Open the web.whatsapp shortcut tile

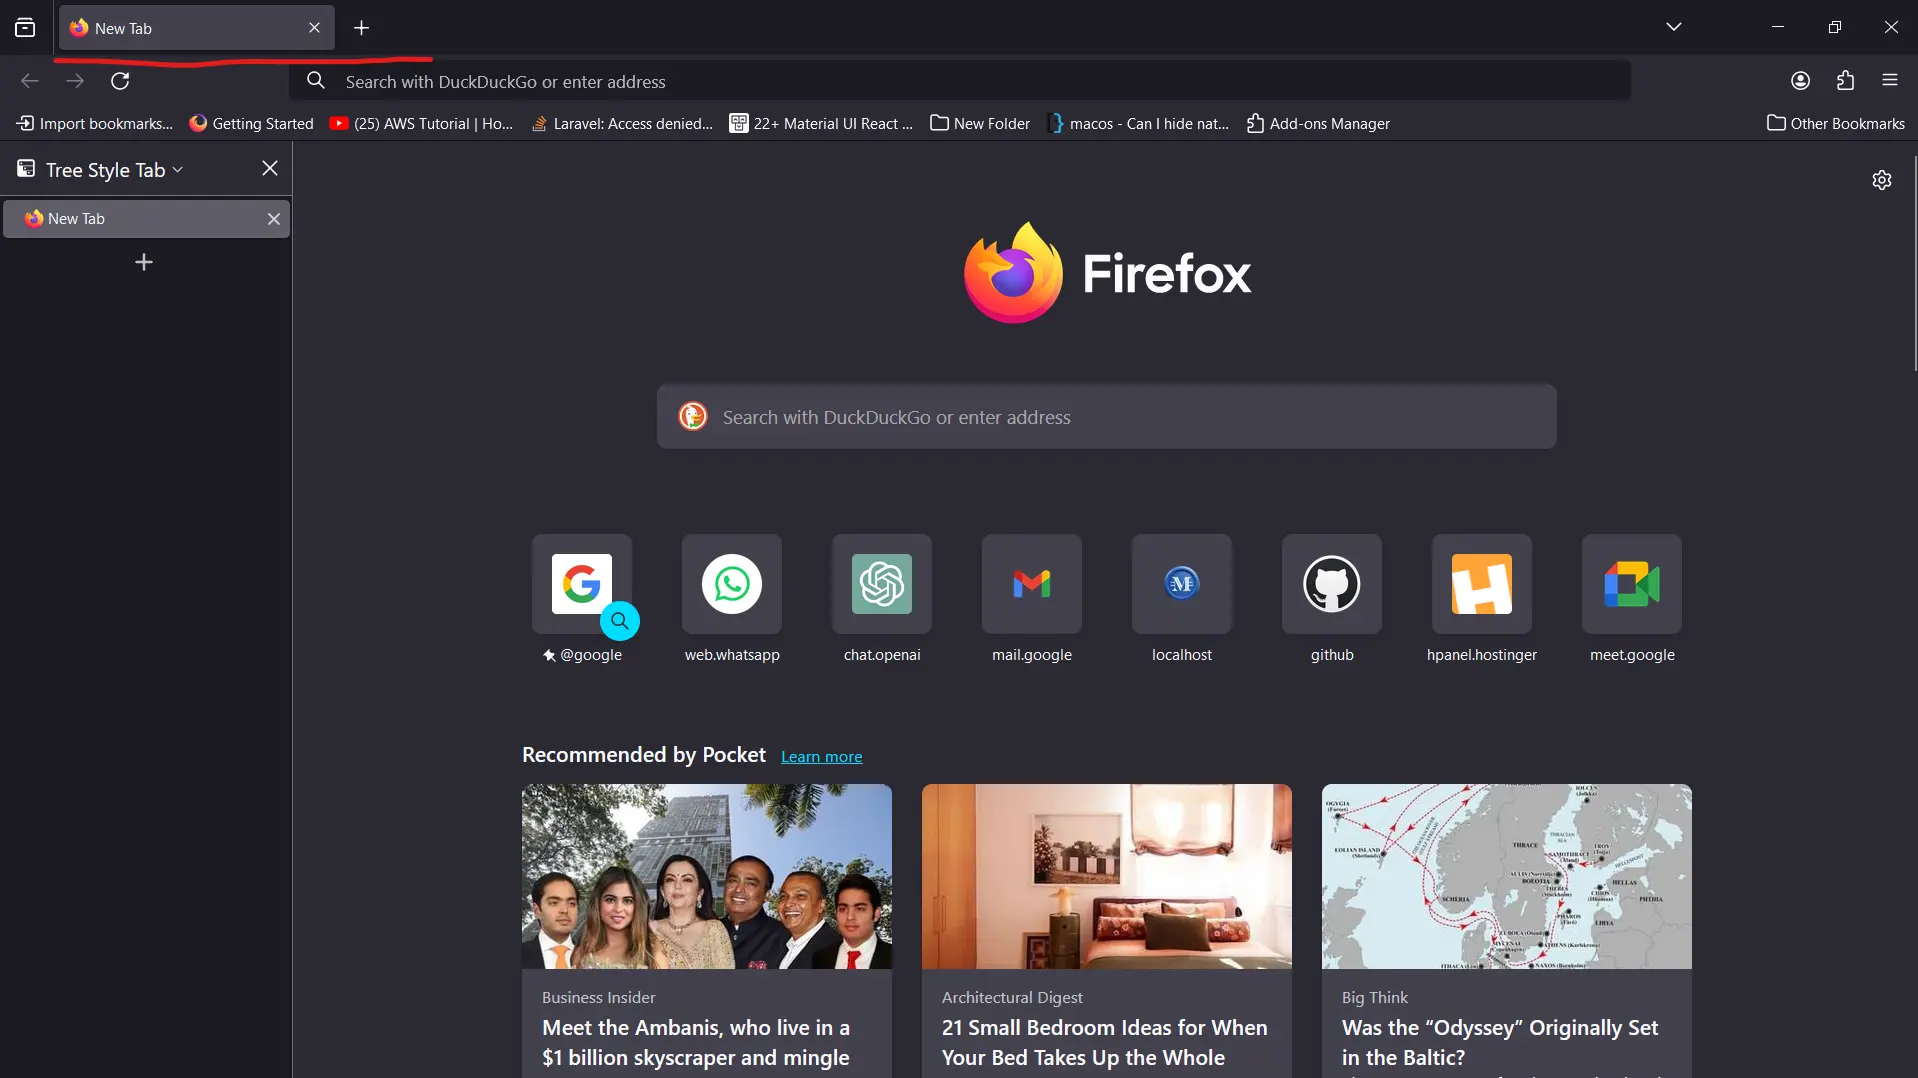point(732,584)
